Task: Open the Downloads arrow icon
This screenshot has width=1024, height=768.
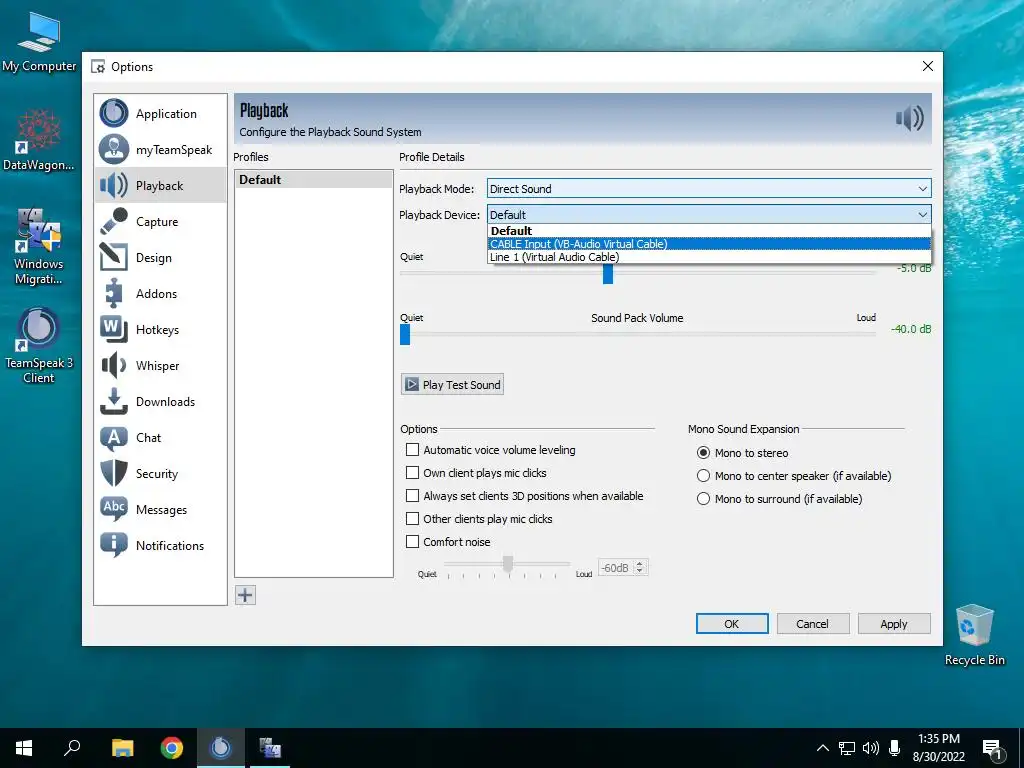Action: pos(114,401)
